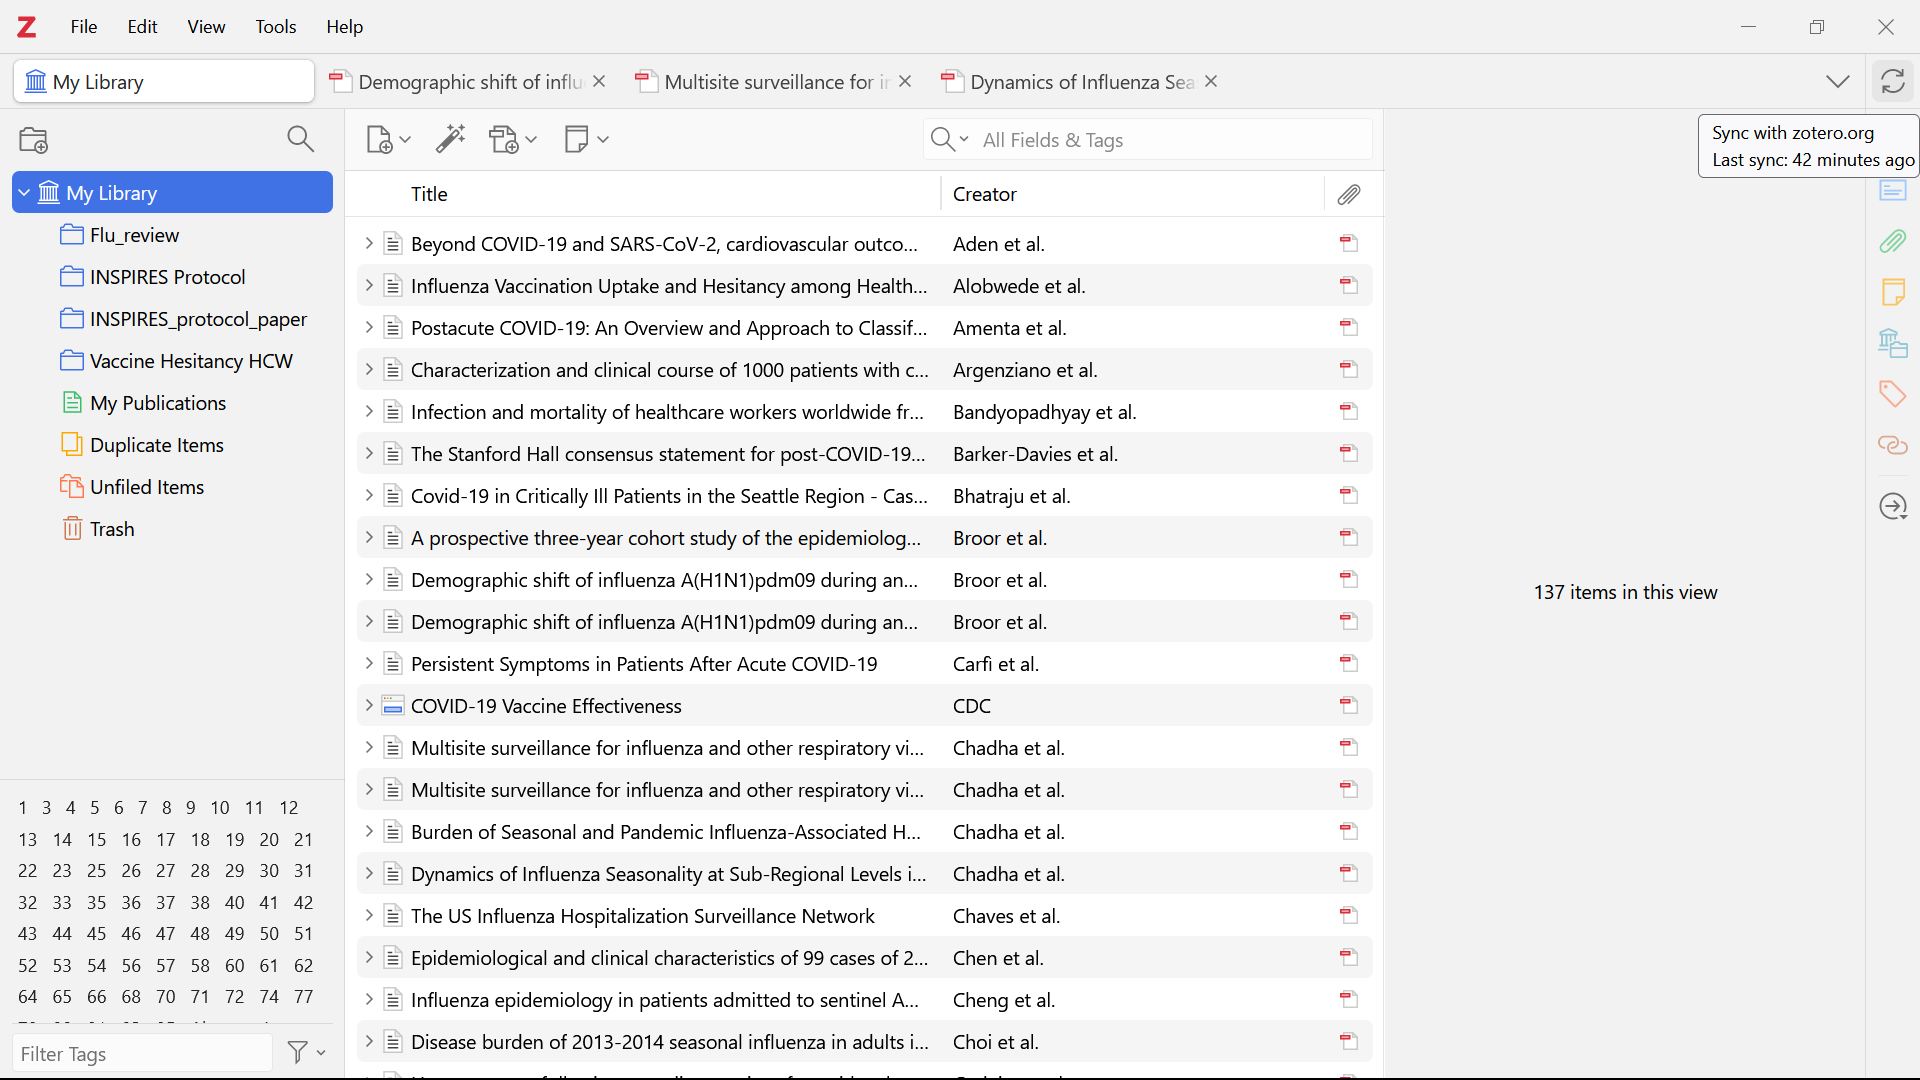1920x1080 pixels.
Task: Open the New Item dropdown
Action: (388, 140)
